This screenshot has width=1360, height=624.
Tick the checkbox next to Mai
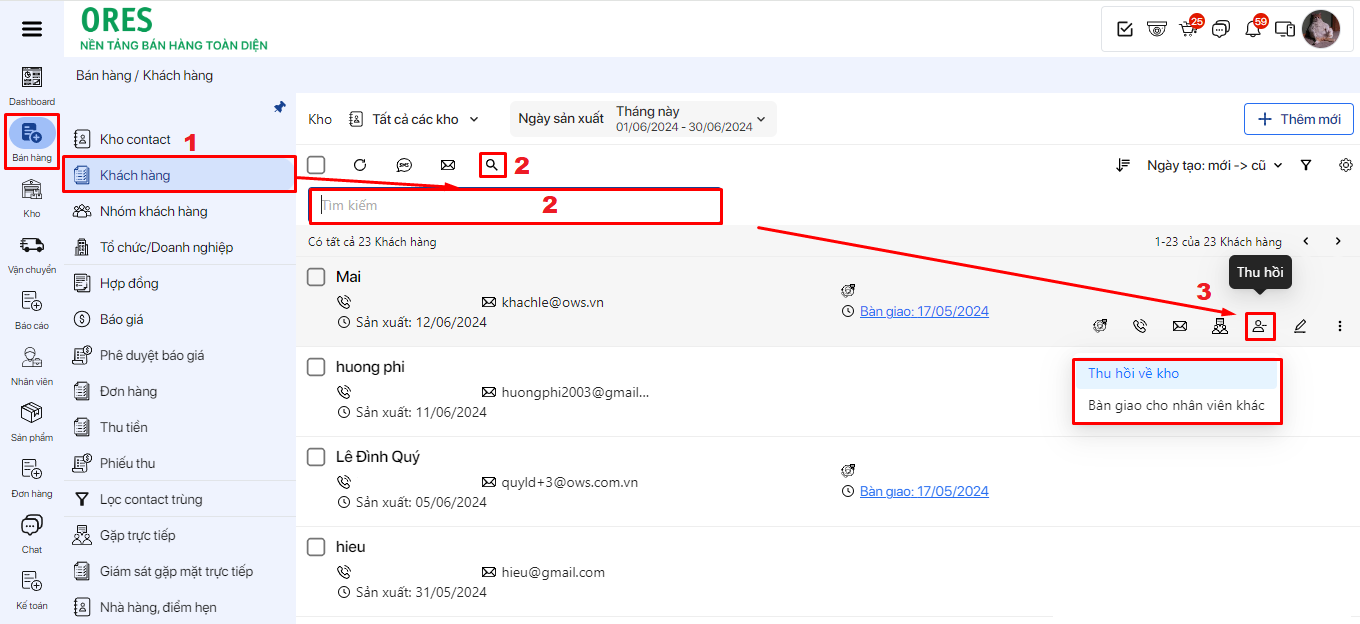tap(316, 277)
